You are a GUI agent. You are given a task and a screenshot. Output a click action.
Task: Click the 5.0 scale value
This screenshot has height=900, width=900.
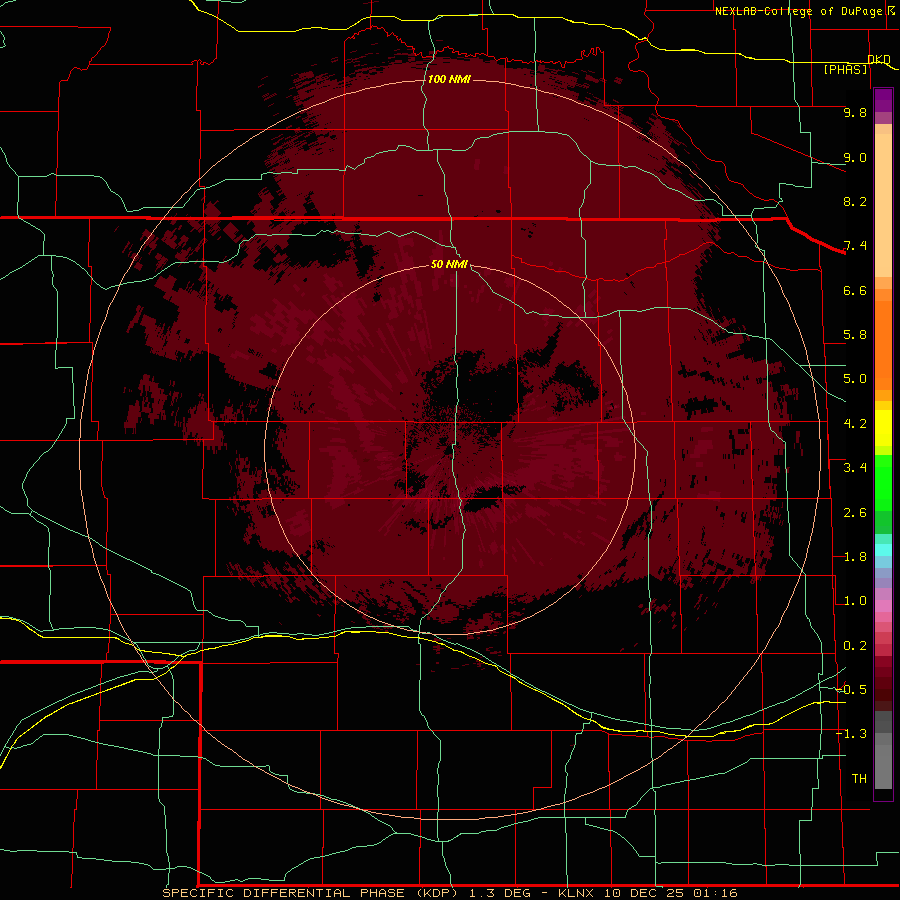tap(855, 379)
